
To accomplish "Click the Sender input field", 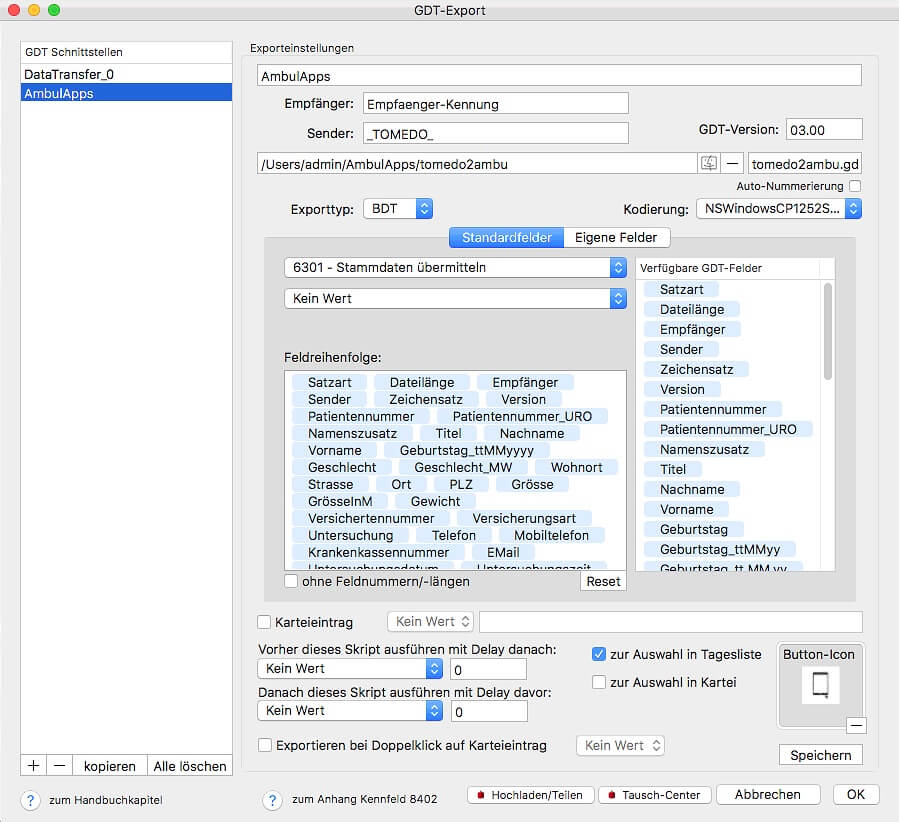I will click(x=495, y=134).
